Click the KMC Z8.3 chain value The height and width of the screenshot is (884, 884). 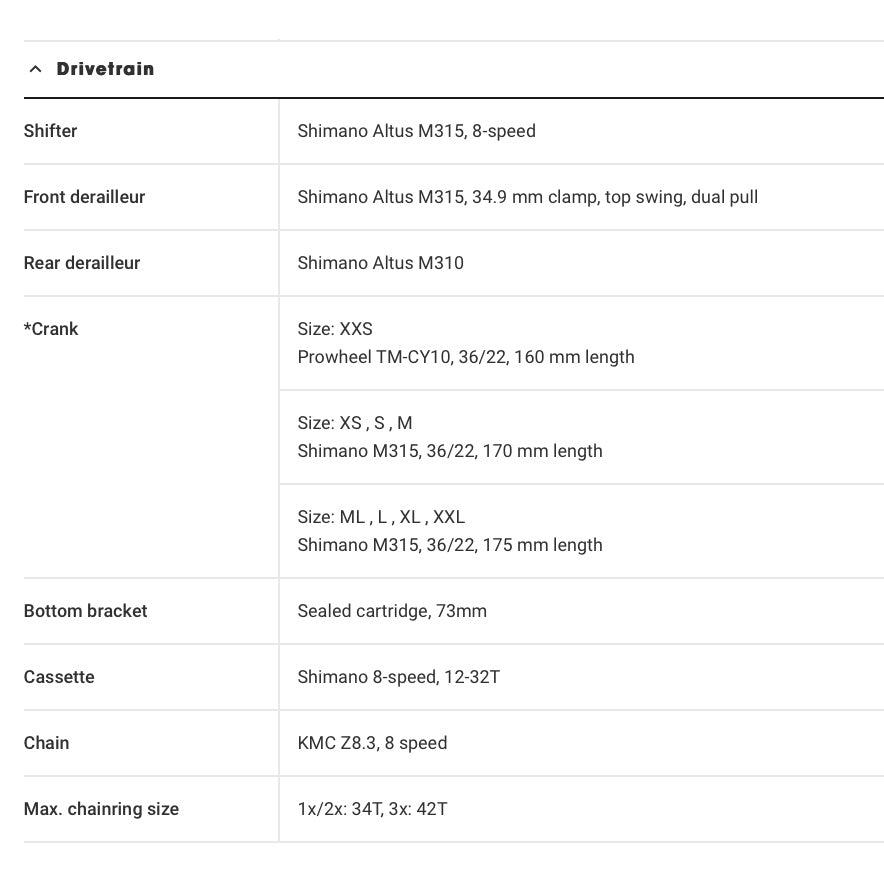372,743
